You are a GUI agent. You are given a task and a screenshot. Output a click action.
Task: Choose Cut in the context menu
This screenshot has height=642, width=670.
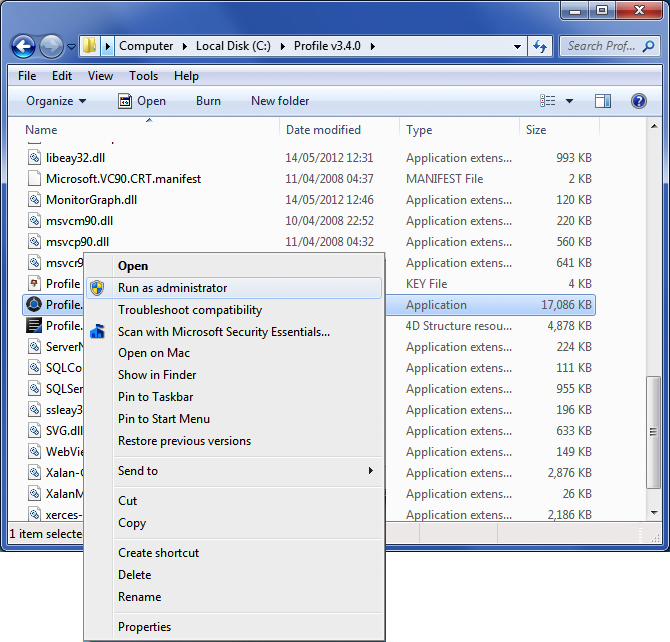(234, 501)
